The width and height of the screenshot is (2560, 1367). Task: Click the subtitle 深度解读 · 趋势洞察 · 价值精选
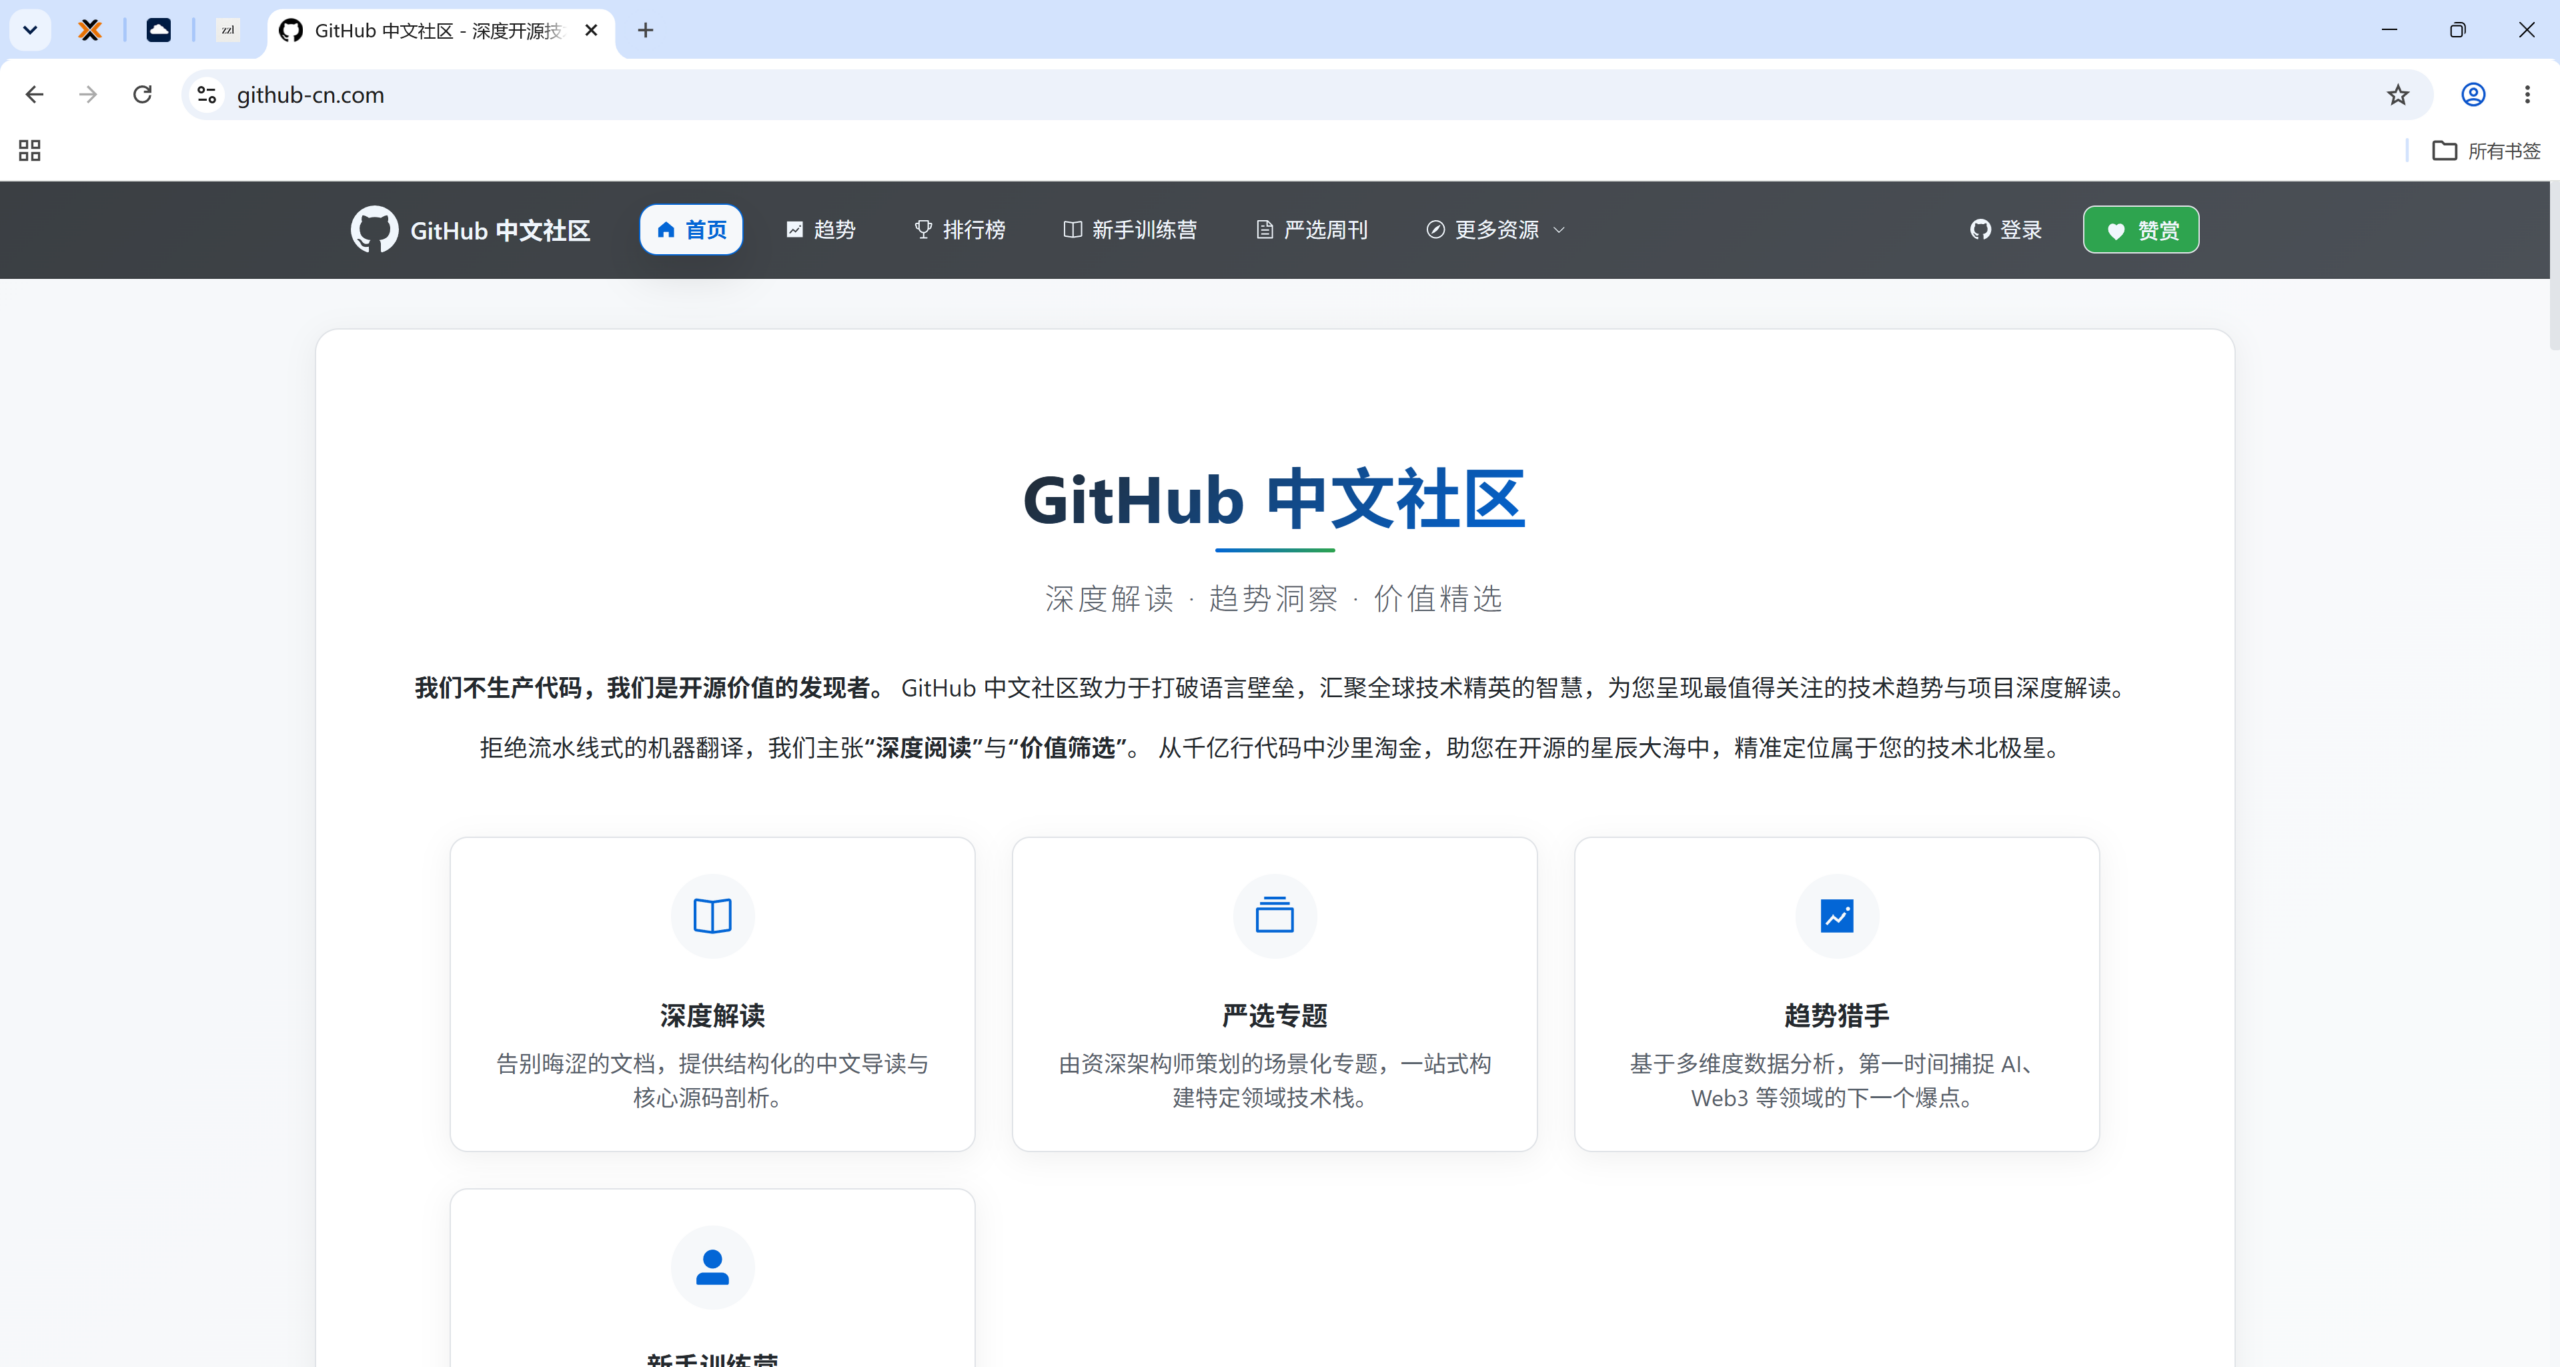point(1274,599)
